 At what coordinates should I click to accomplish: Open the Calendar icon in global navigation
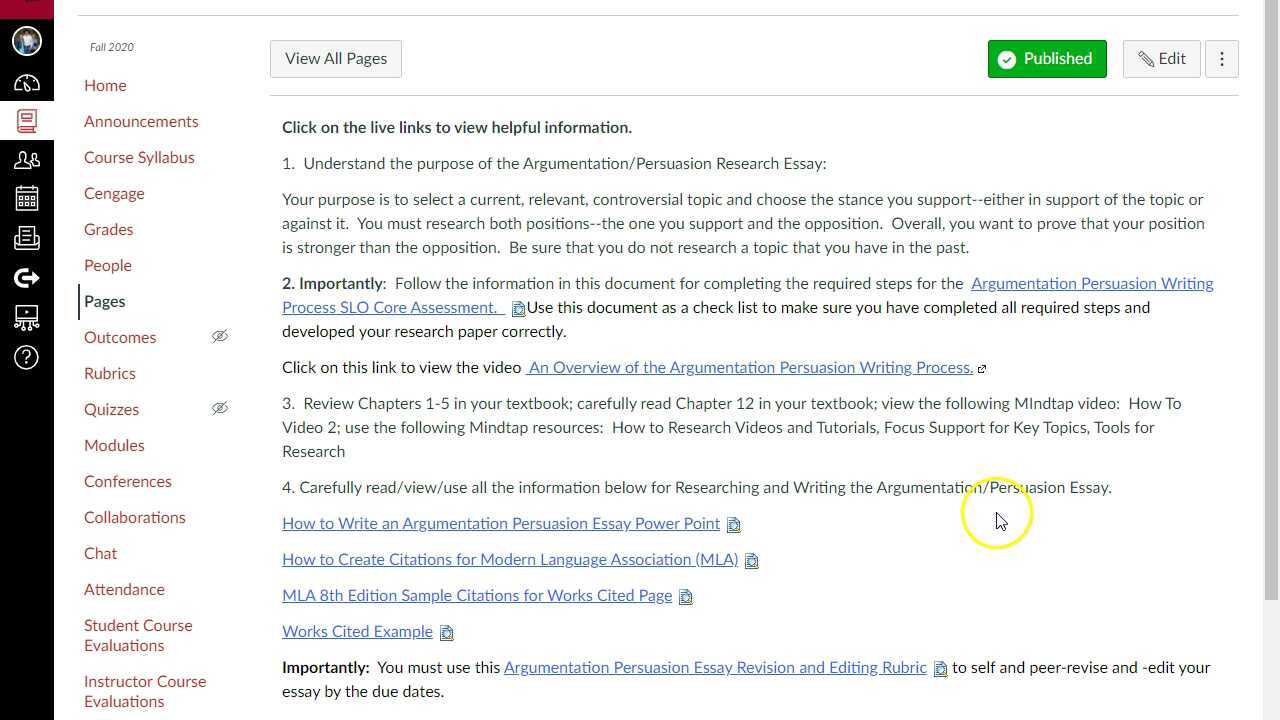tap(26, 198)
